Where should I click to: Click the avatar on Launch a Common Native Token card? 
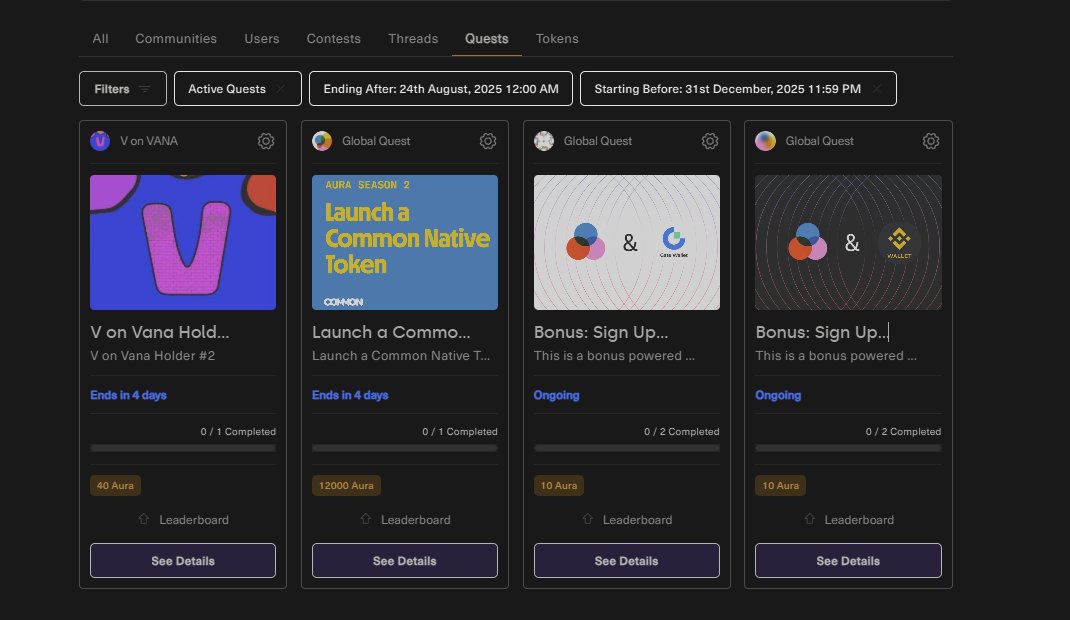(x=322, y=141)
